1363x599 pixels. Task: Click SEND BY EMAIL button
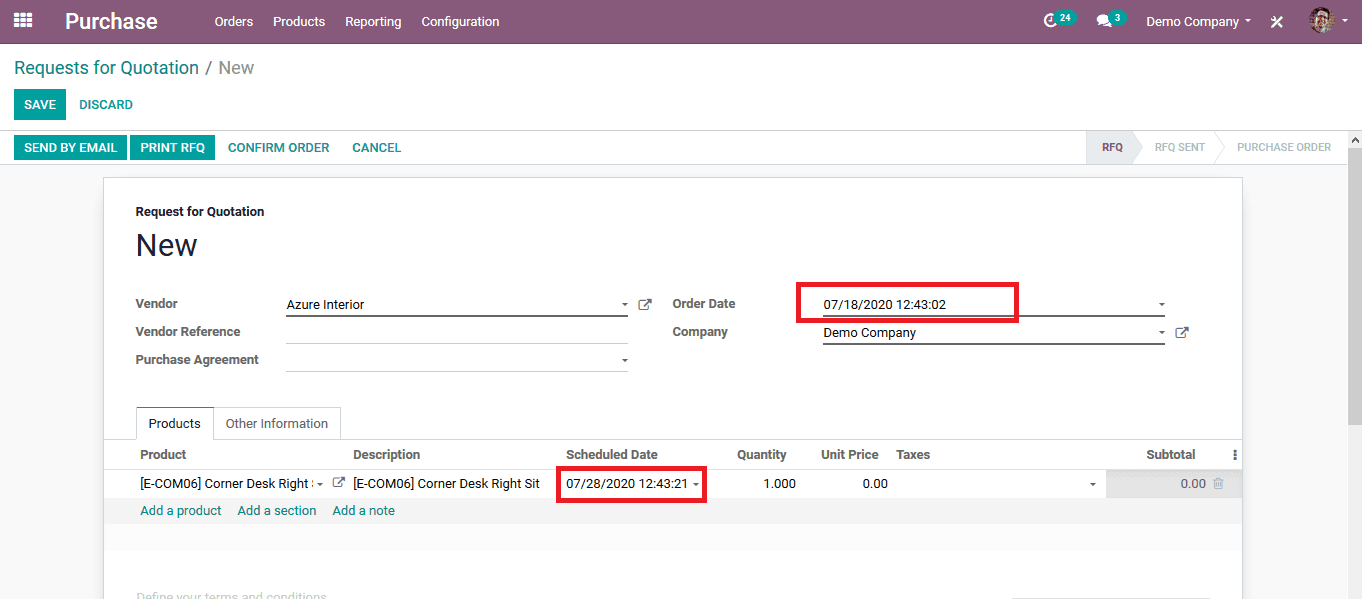tap(70, 147)
